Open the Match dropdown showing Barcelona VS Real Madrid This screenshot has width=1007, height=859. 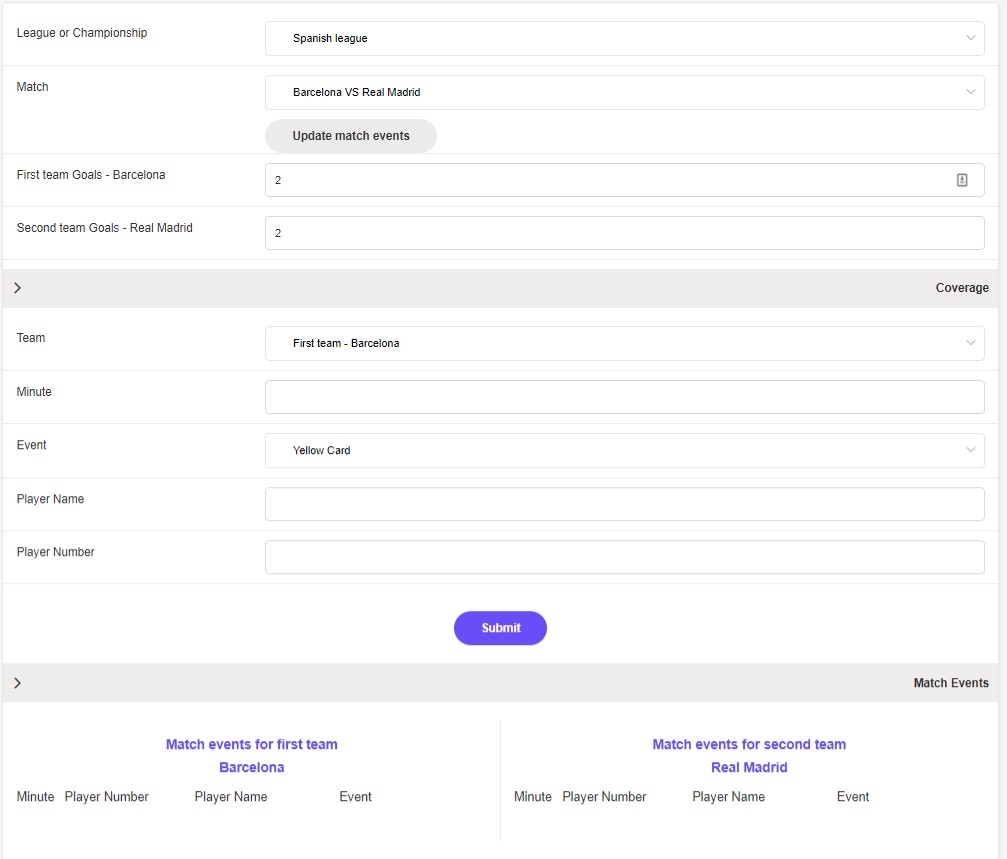tap(624, 92)
